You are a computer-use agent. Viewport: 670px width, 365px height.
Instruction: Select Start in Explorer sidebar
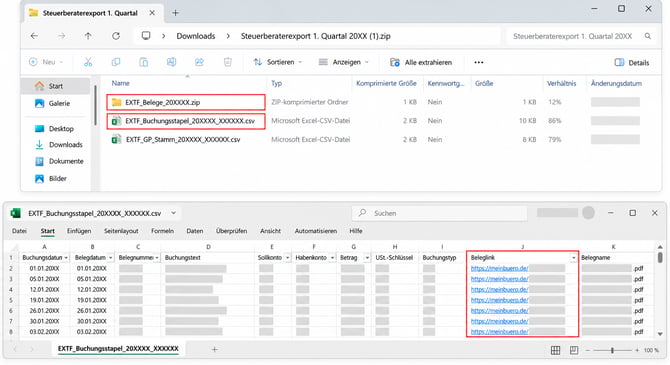56,86
